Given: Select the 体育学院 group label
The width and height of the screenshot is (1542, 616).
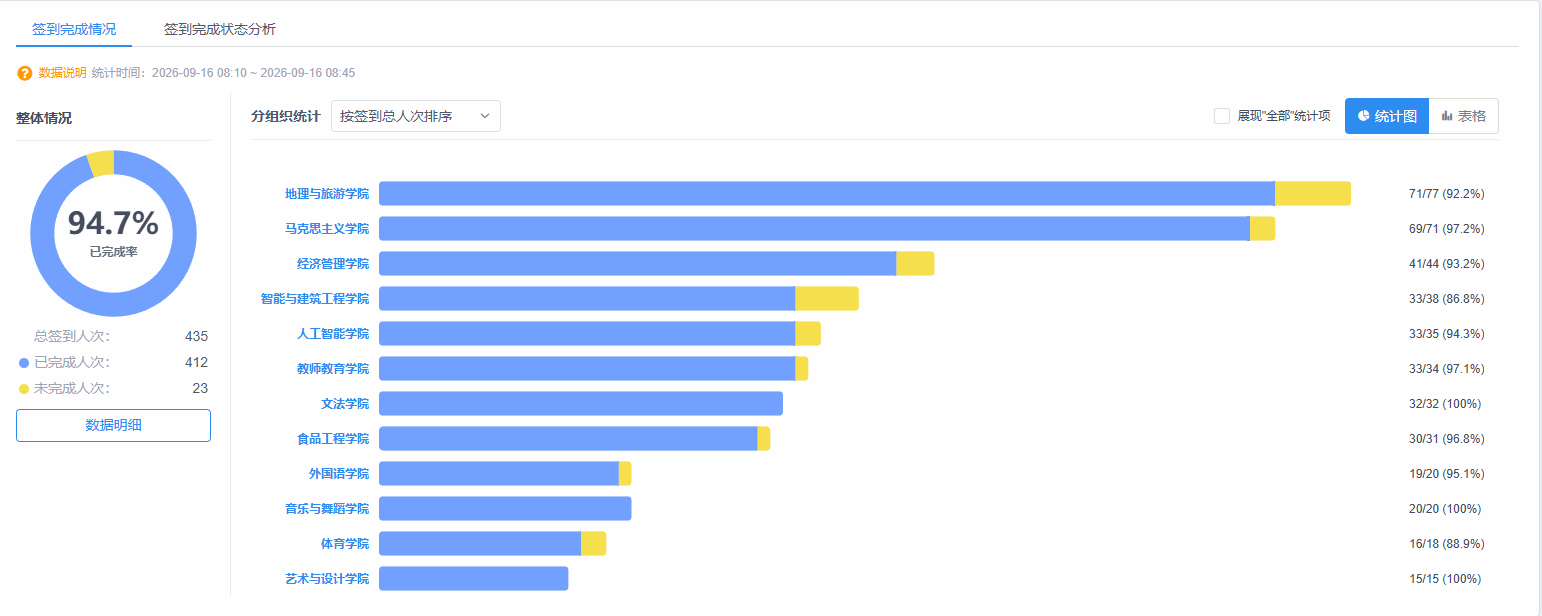Looking at the screenshot, I should click(x=345, y=544).
